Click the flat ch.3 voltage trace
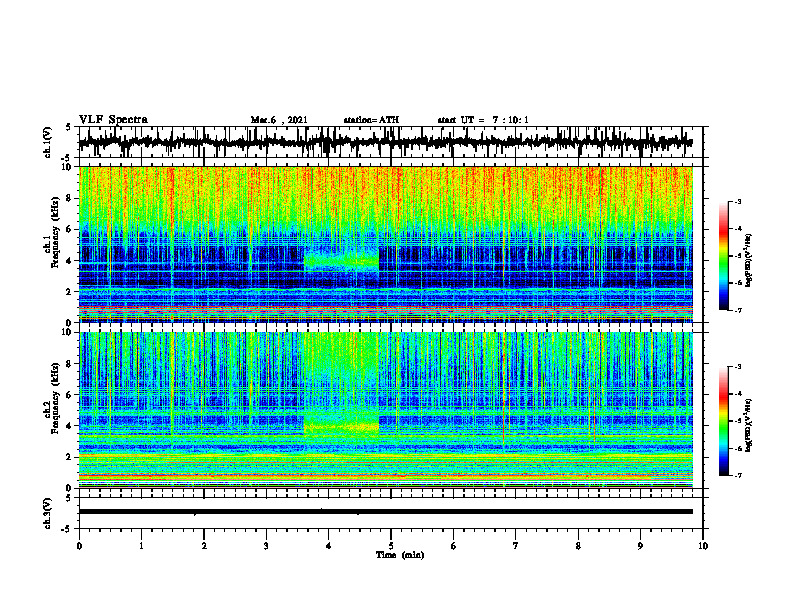 [x=385, y=512]
